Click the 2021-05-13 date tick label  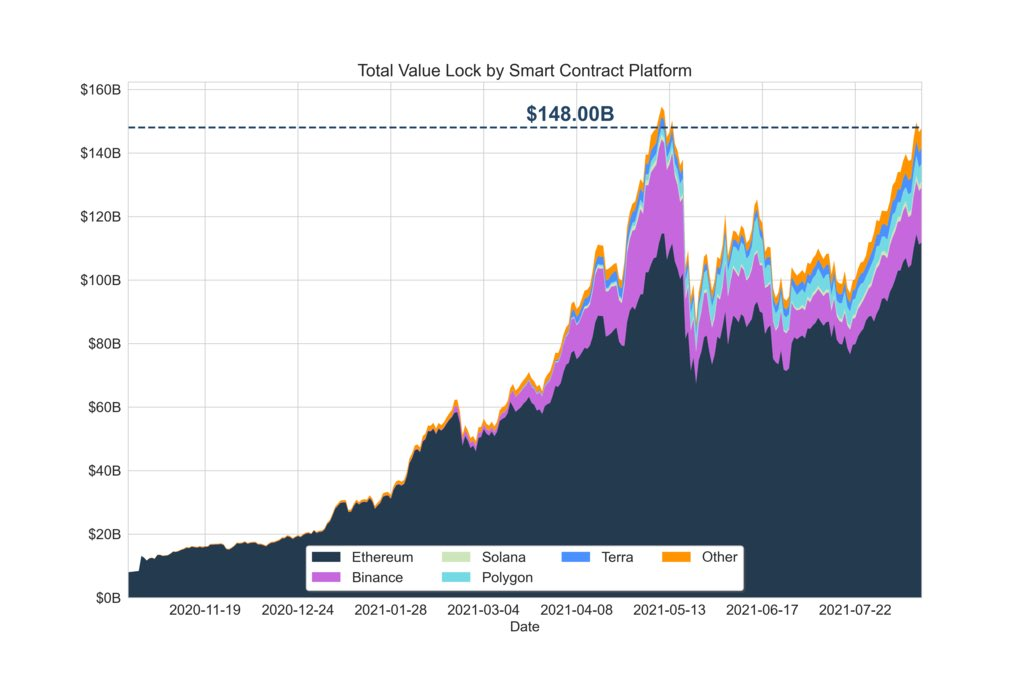coord(669,610)
